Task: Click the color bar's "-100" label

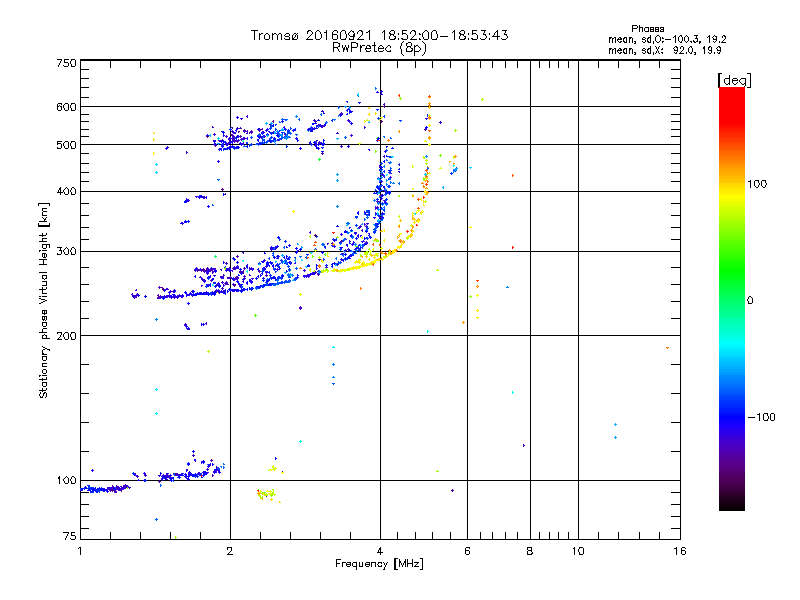Action: (761, 417)
